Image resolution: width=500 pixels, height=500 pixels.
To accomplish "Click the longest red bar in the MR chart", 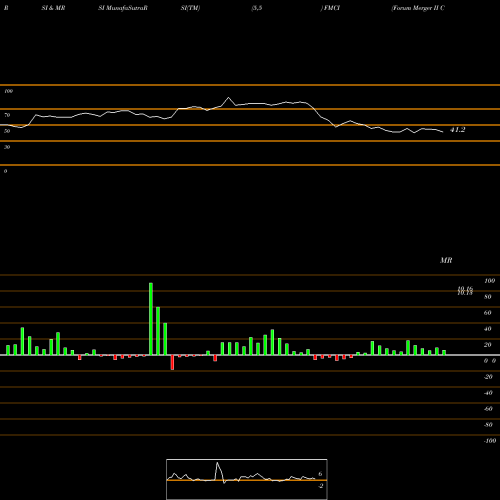I will click(172, 362).
